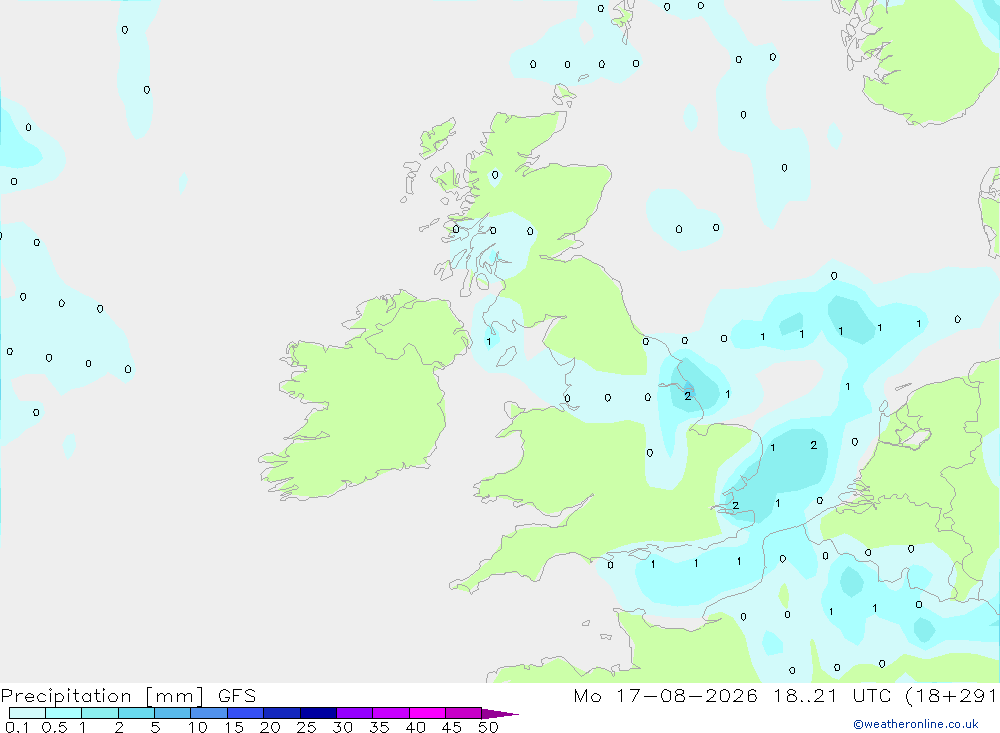Click the legend label "10"
Viewport: 1000px width, 733px height.
tap(198, 727)
